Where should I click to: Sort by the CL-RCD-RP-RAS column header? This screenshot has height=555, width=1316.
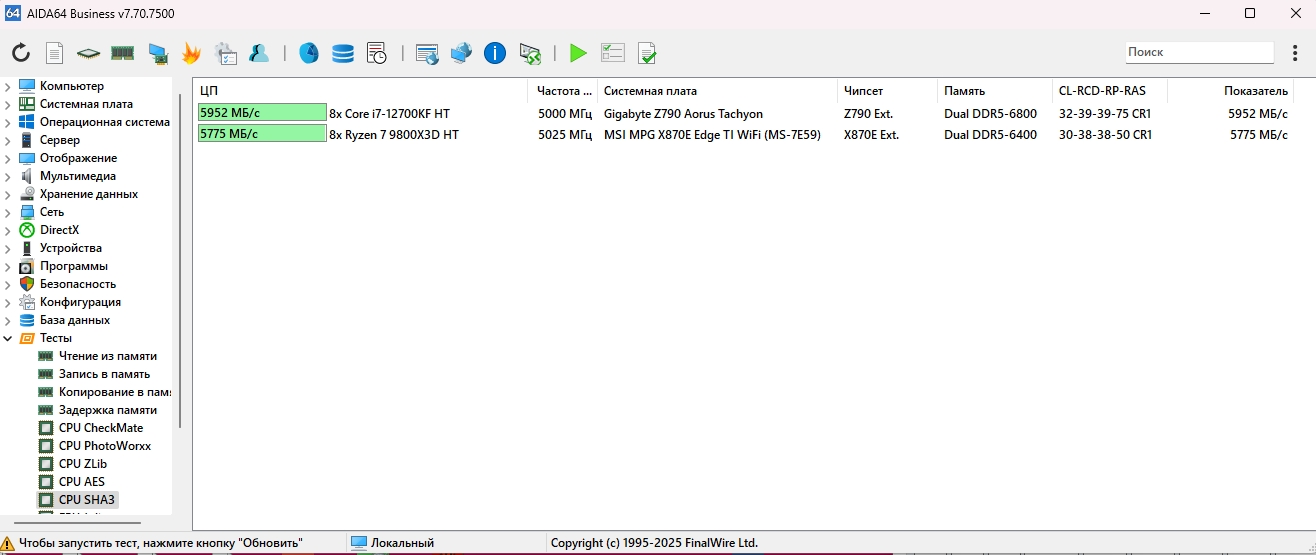point(1109,91)
